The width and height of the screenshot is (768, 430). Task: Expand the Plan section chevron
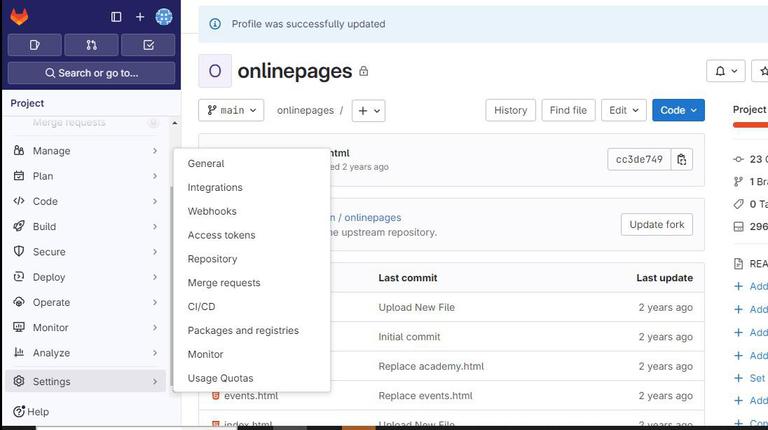click(155, 176)
